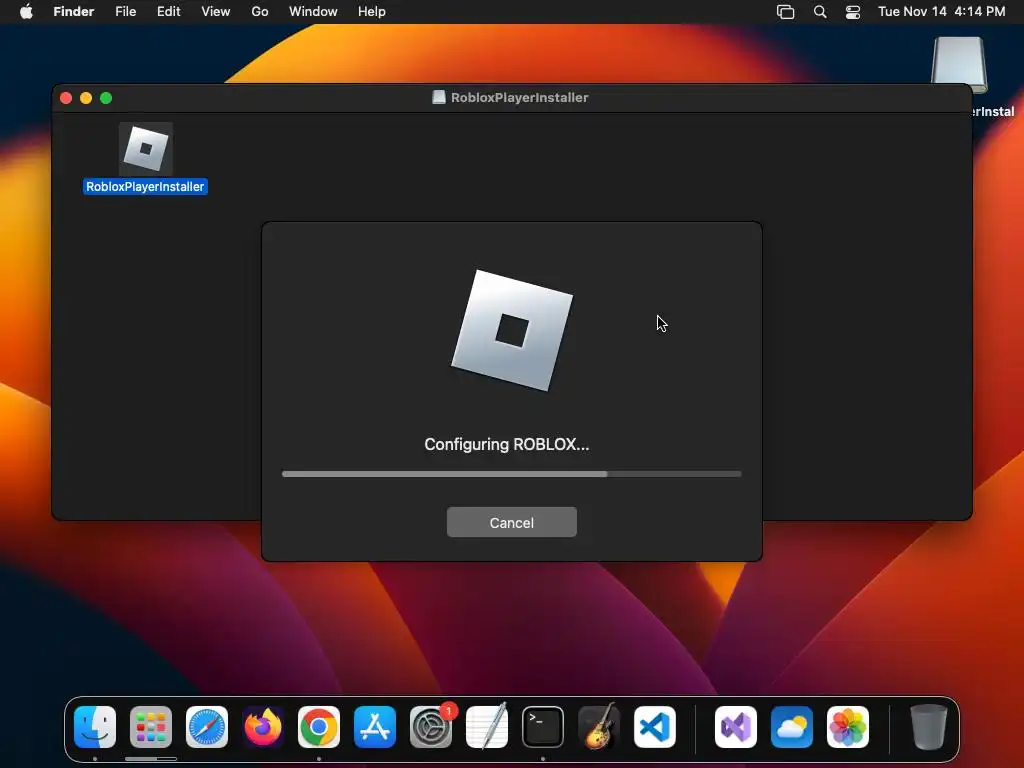Click the Configuring ROBLOX... status text
1024x768 pixels.
506,444
